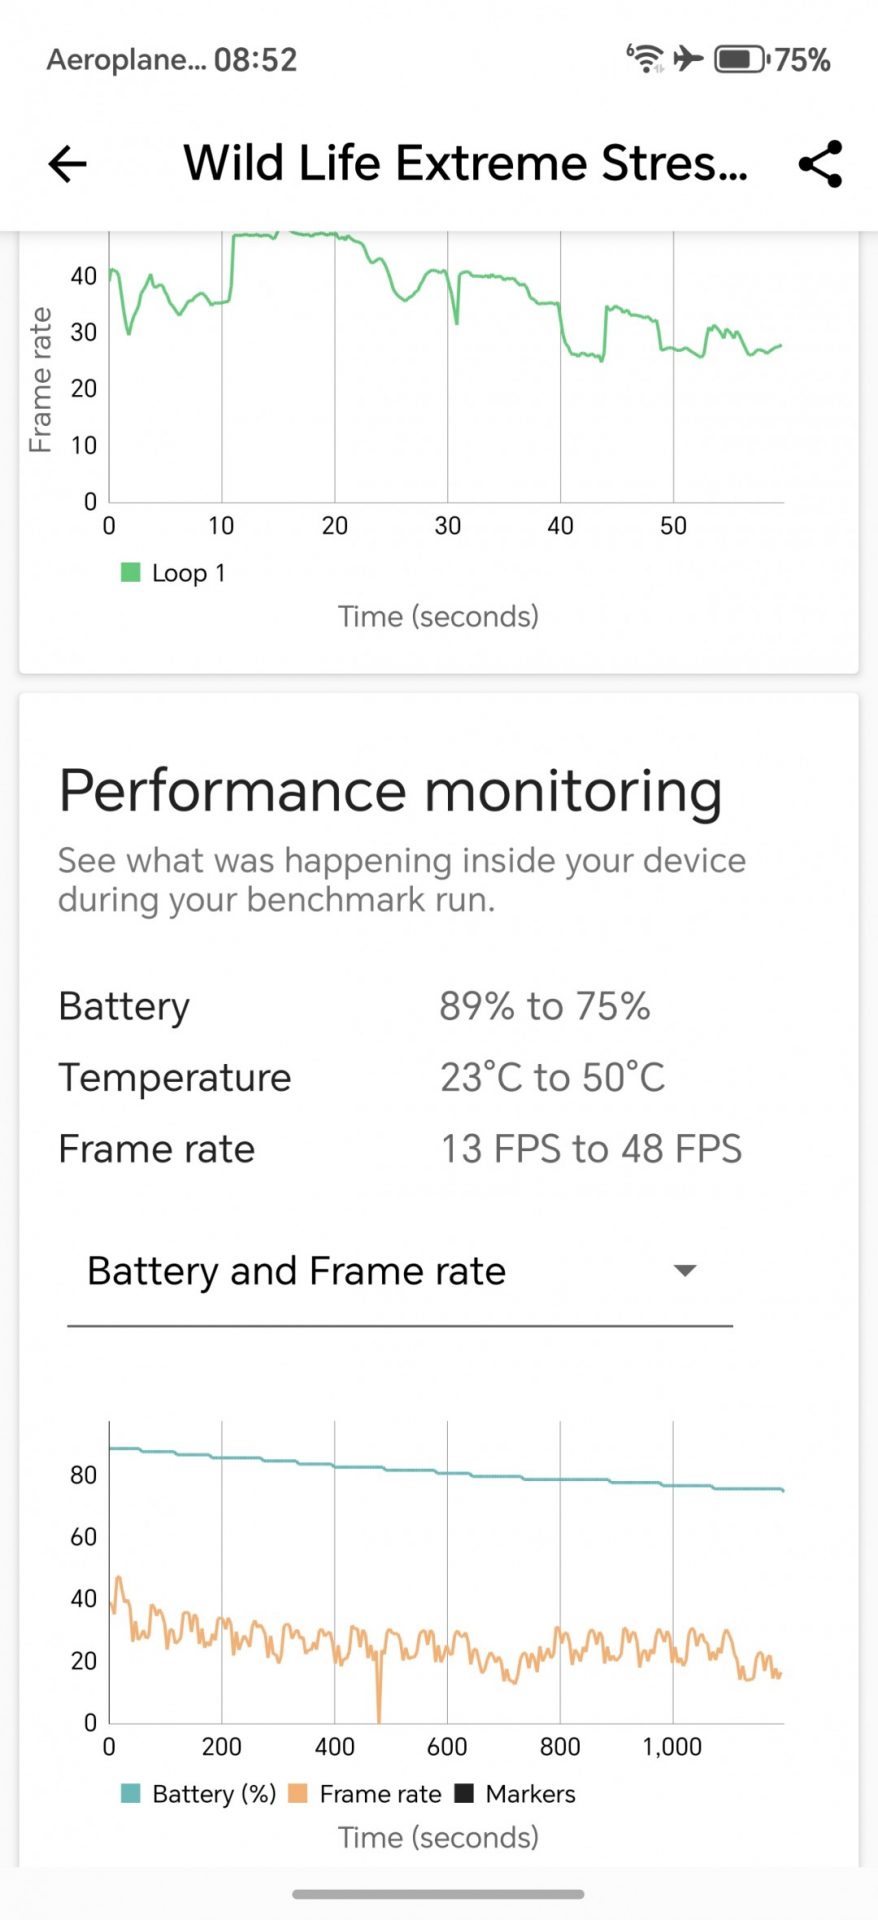
Task: Tap the battery status icon
Action: (740, 59)
